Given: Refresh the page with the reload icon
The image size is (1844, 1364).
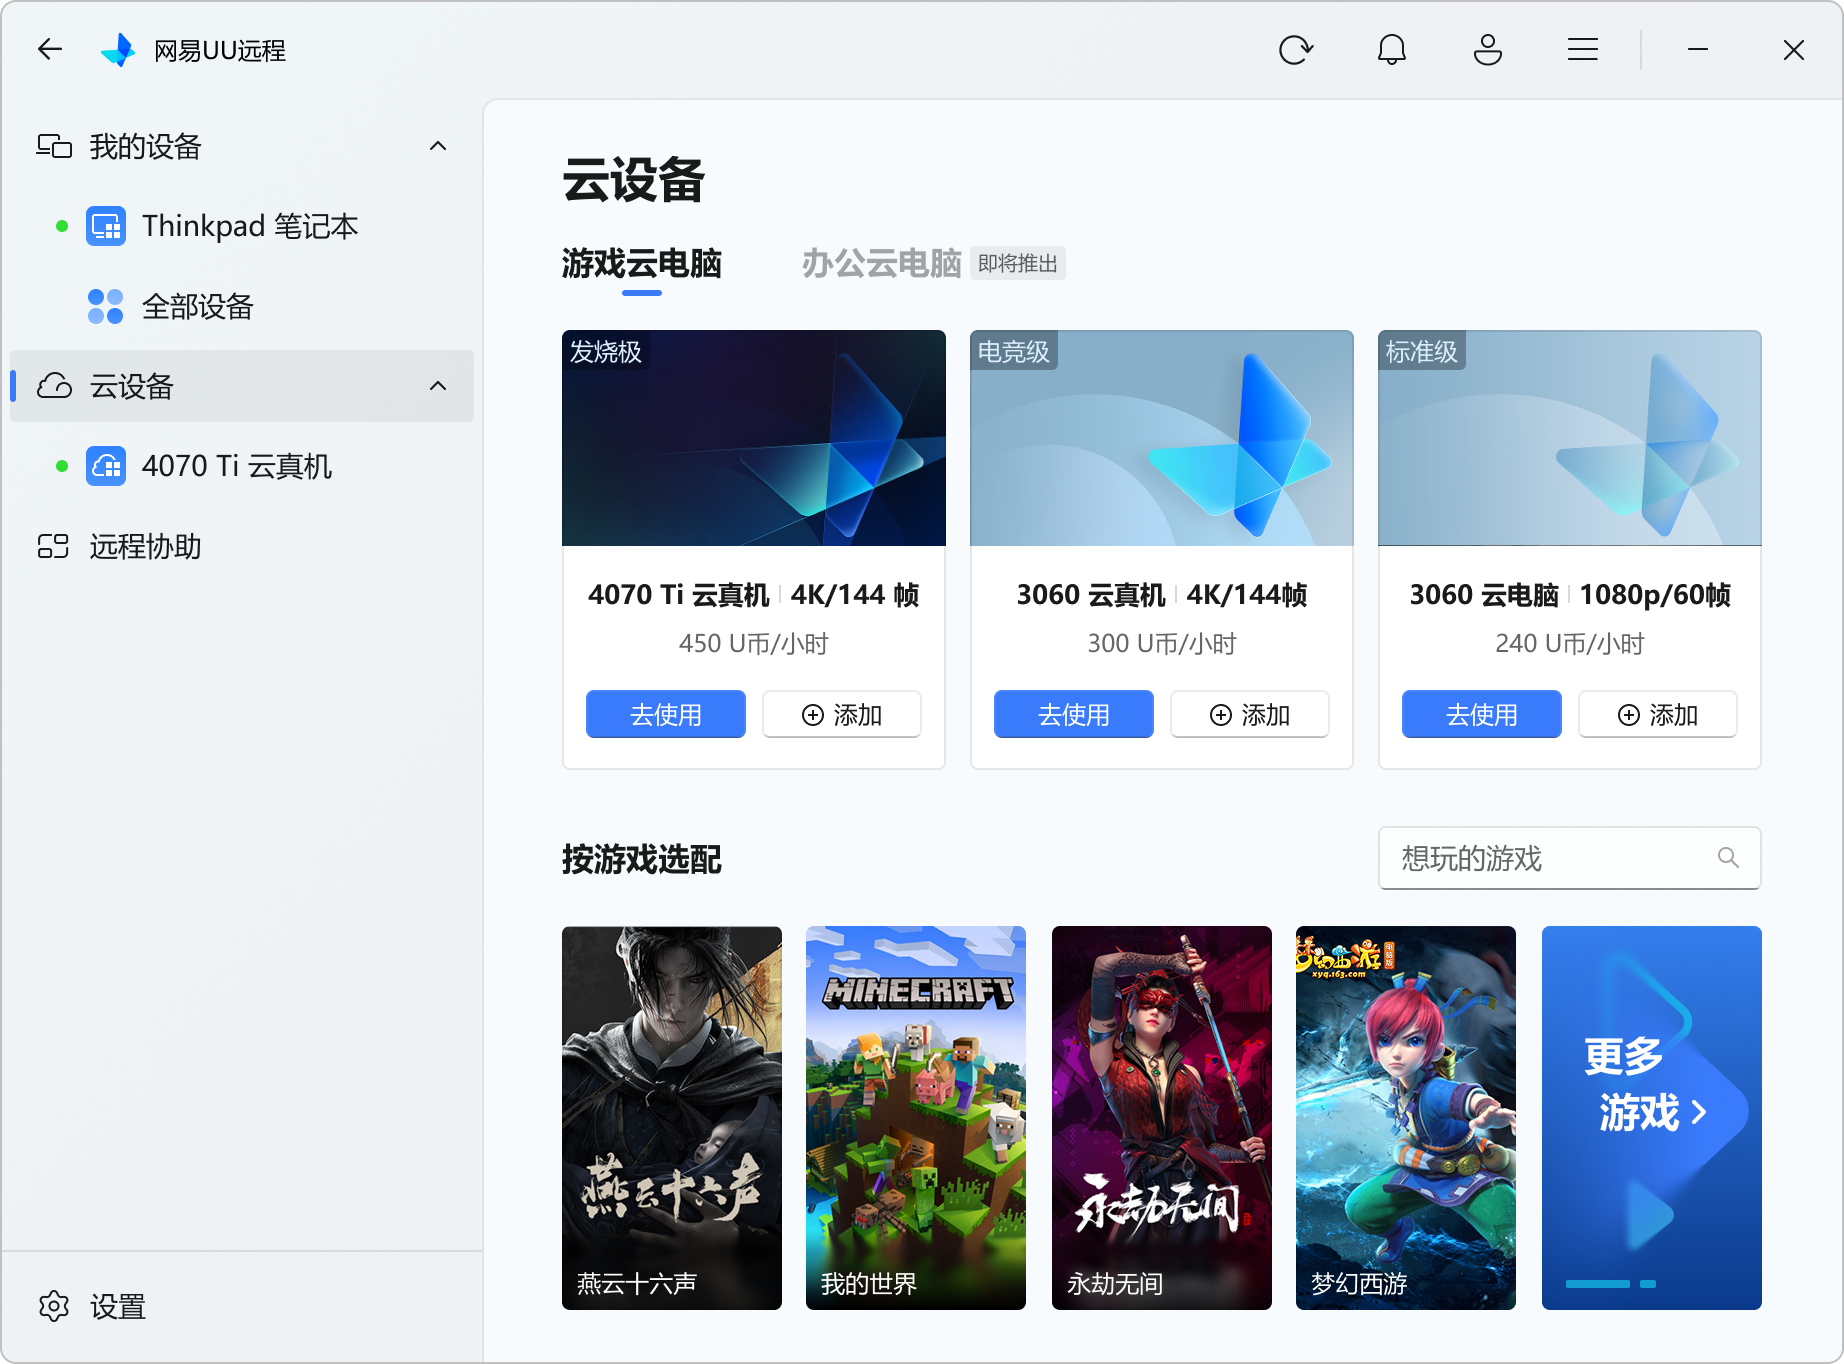Looking at the screenshot, I should tap(1296, 49).
